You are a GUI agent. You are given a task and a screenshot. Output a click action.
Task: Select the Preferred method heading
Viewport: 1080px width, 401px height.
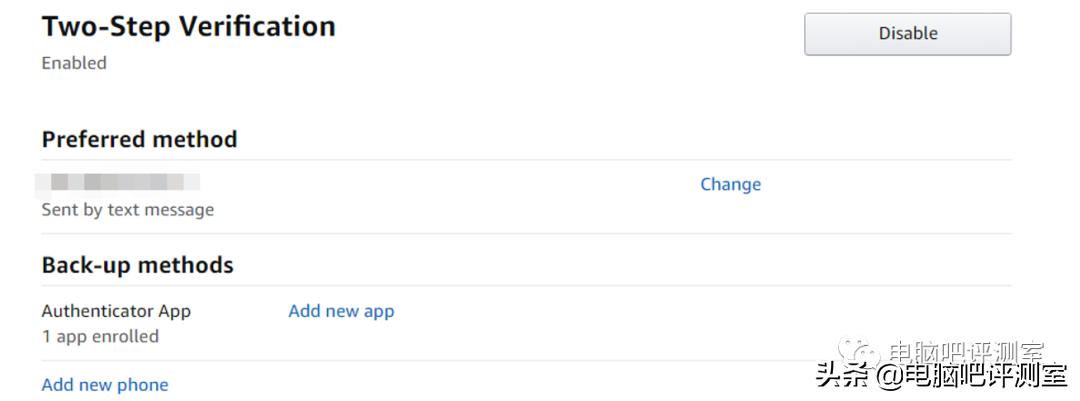tap(139, 139)
